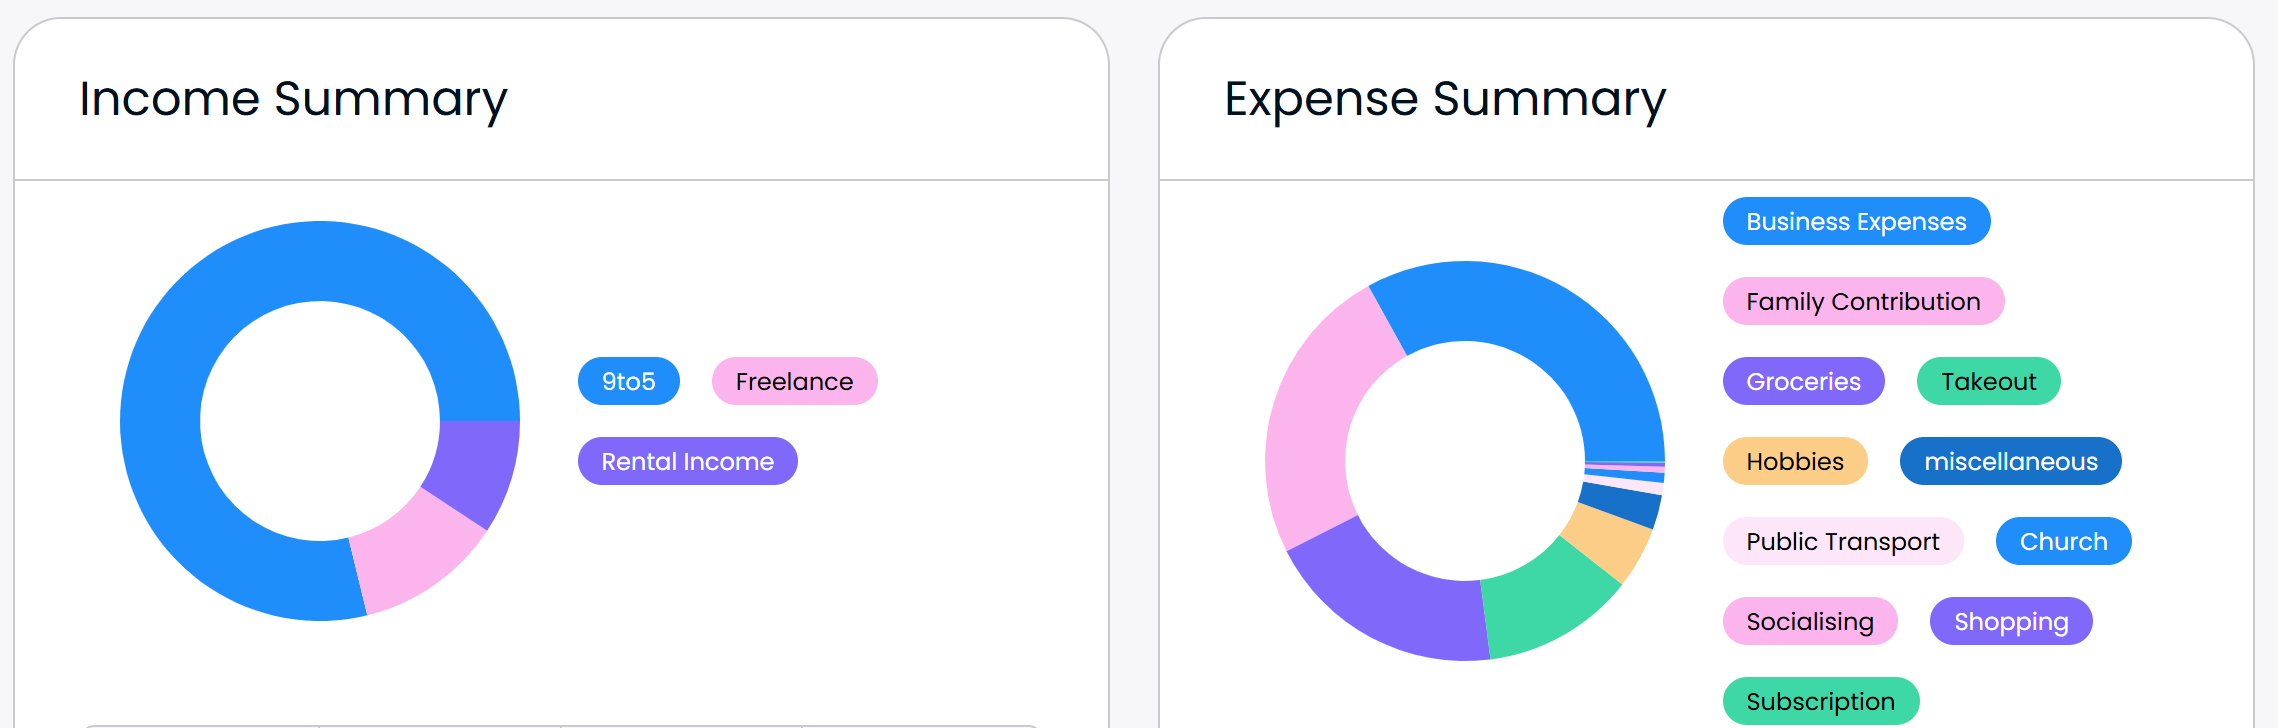Click the miscellaneous legend tag

[2010, 461]
